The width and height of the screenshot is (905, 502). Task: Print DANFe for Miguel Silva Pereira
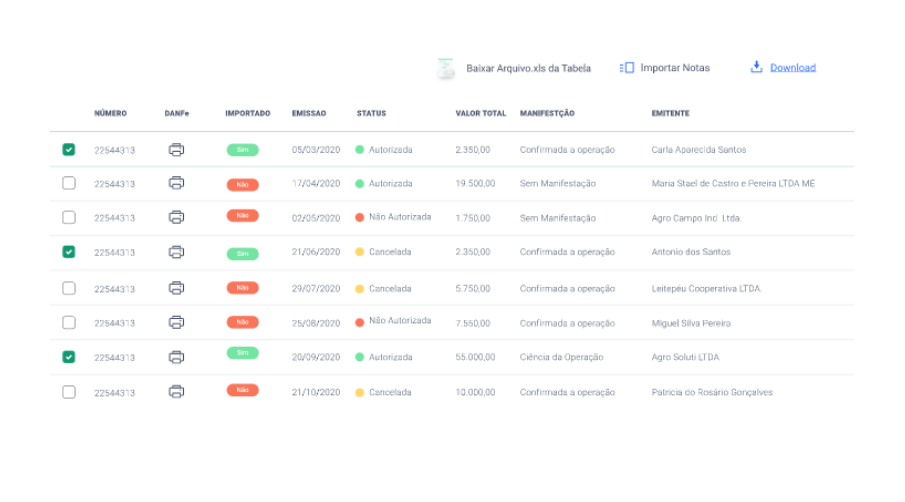click(x=176, y=322)
